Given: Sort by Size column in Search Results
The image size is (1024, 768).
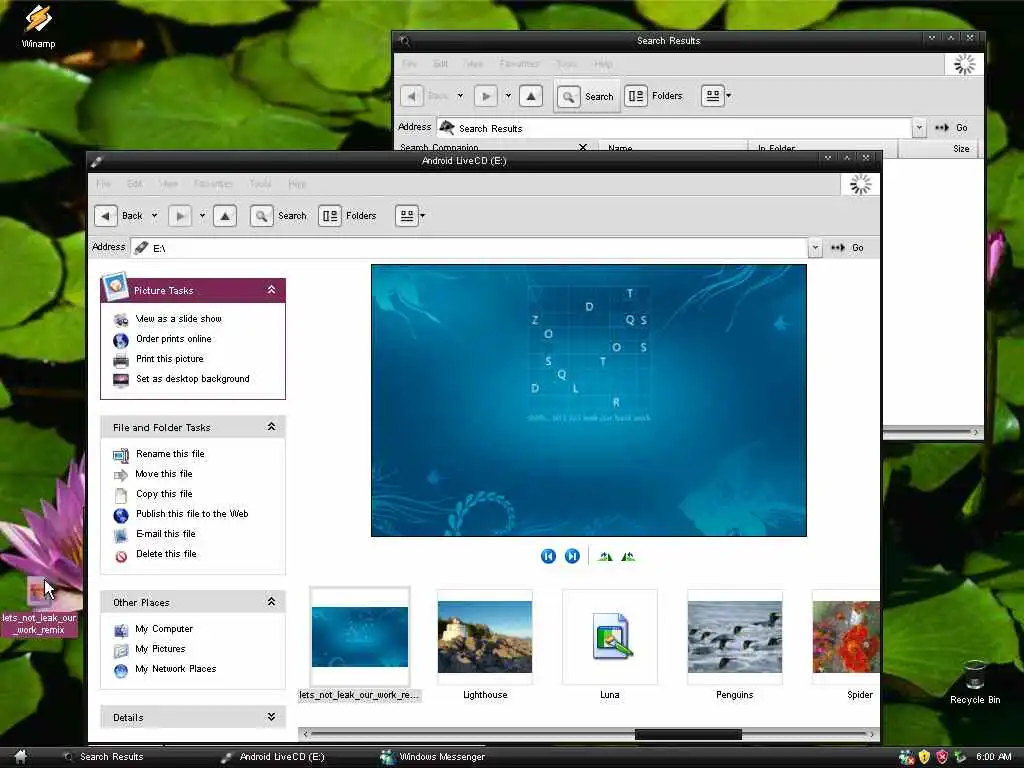Looking at the screenshot, I should (941, 148).
